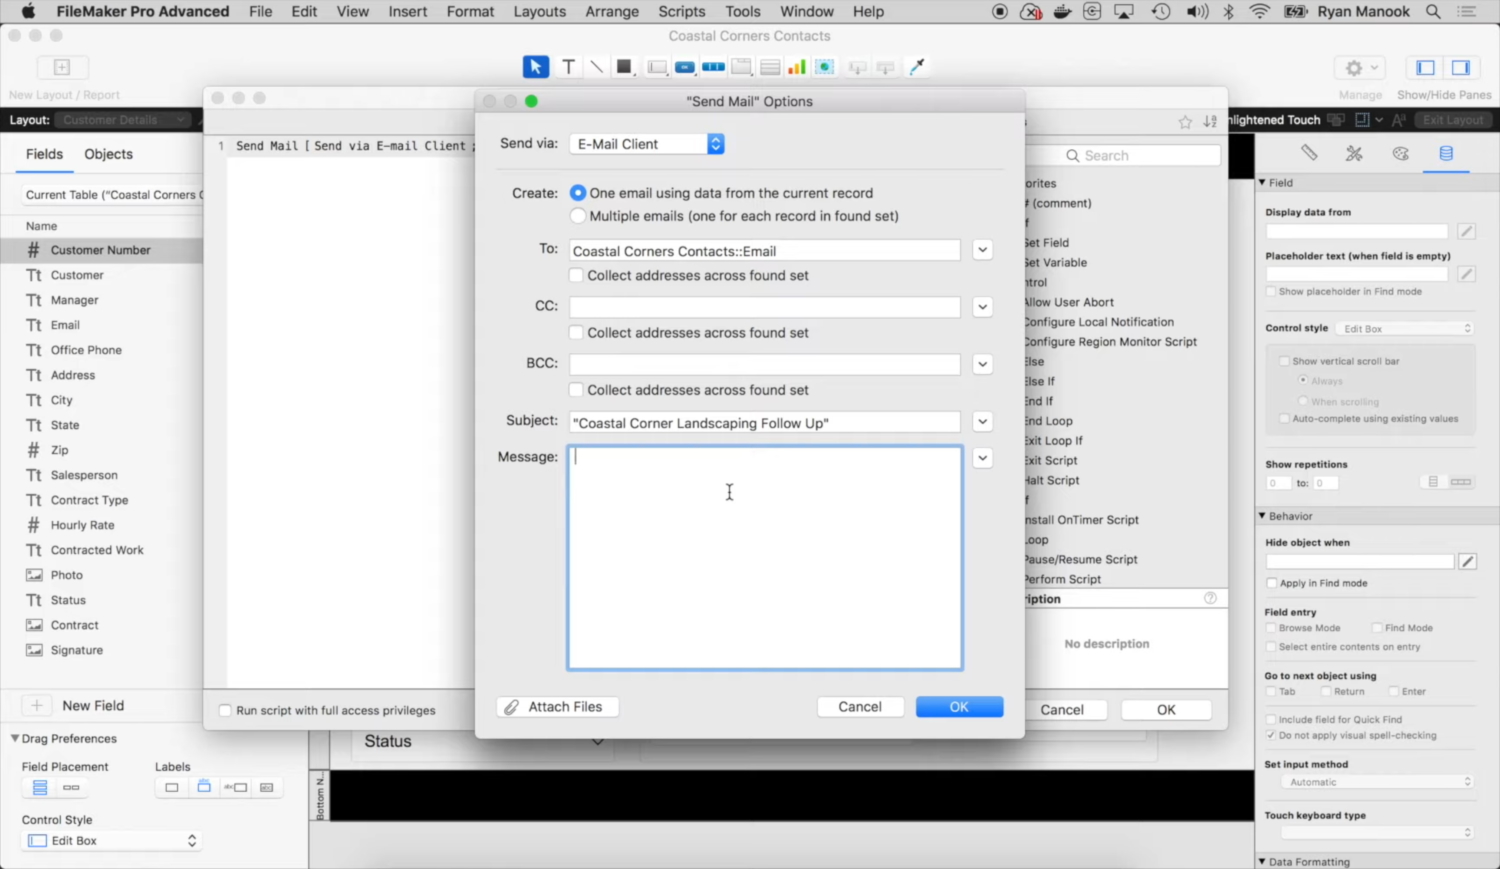Select the Button tool in the toolbar
Image resolution: width=1500 pixels, height=869 pixels.
(x=684, y=66)
